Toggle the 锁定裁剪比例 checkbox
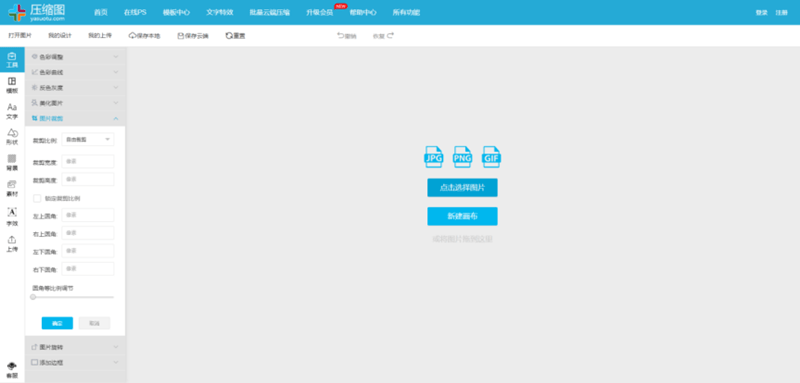This screenshot has height=383, width=800. [37, 198]
